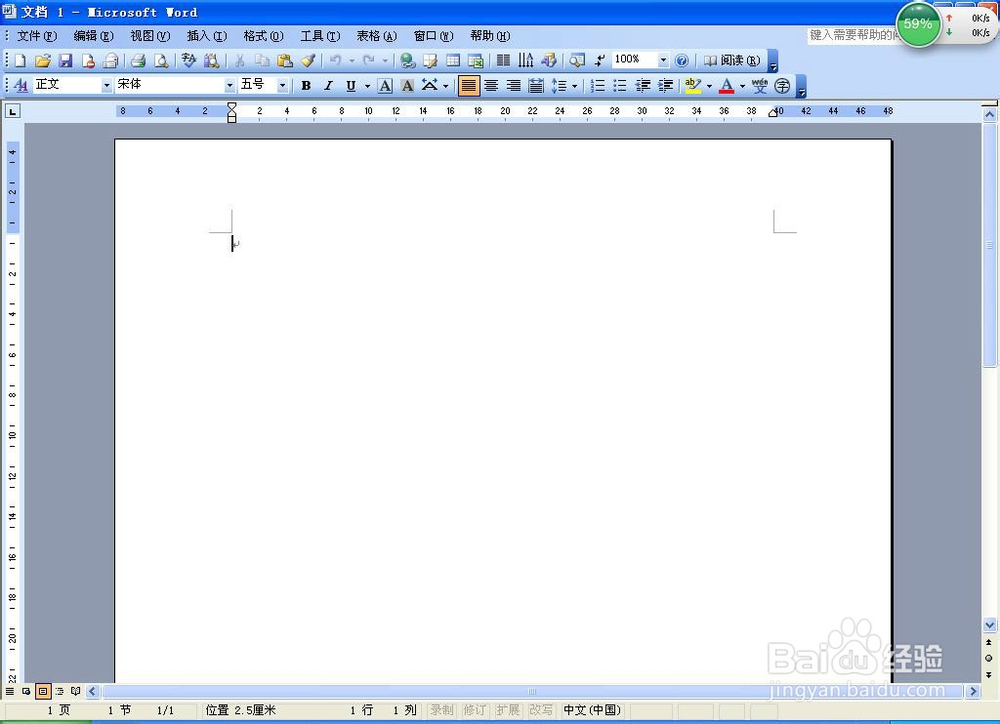Viewport: 1000px width, 724px height.
Task: Switch to Normal view at bottom left
Action: tap(10, 691)
